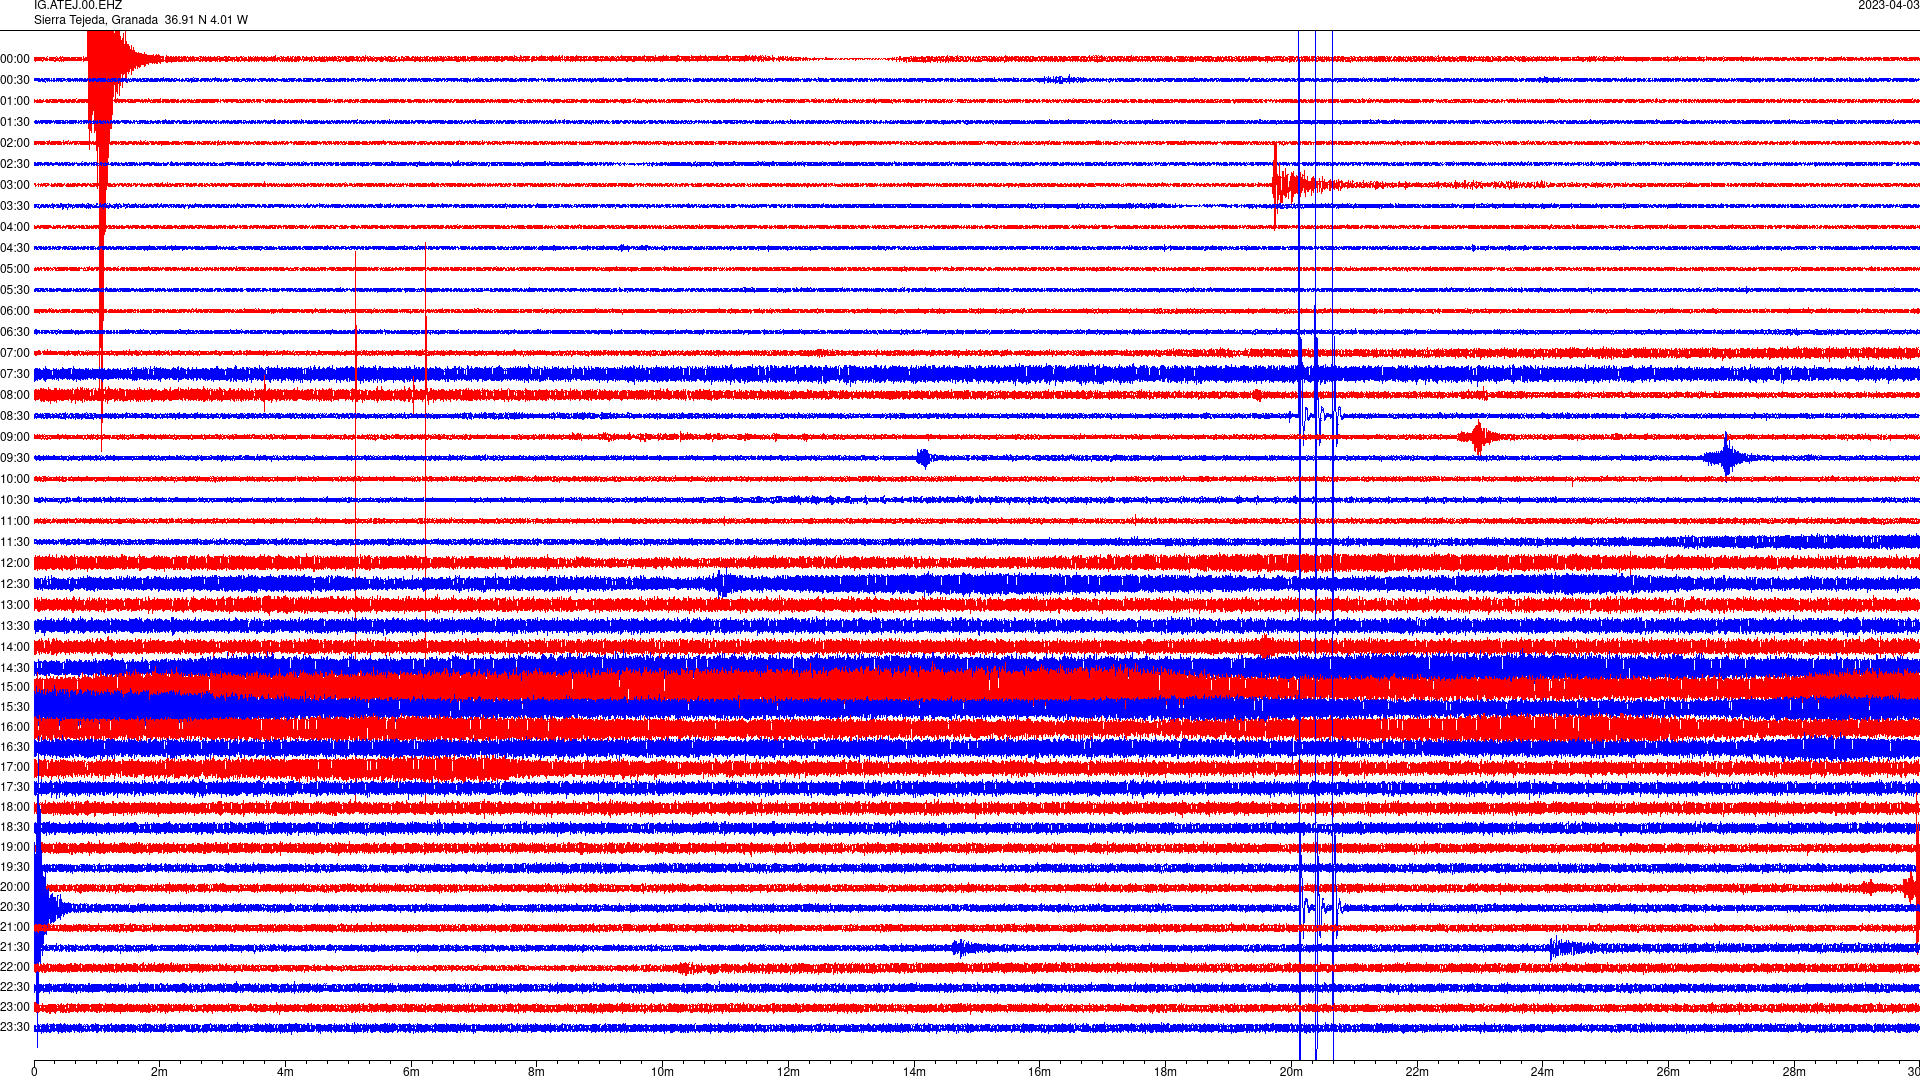Viewport: 1920px width, 1080px height.
Task: Select the 11:00 time row label
Action: [15, 521]
